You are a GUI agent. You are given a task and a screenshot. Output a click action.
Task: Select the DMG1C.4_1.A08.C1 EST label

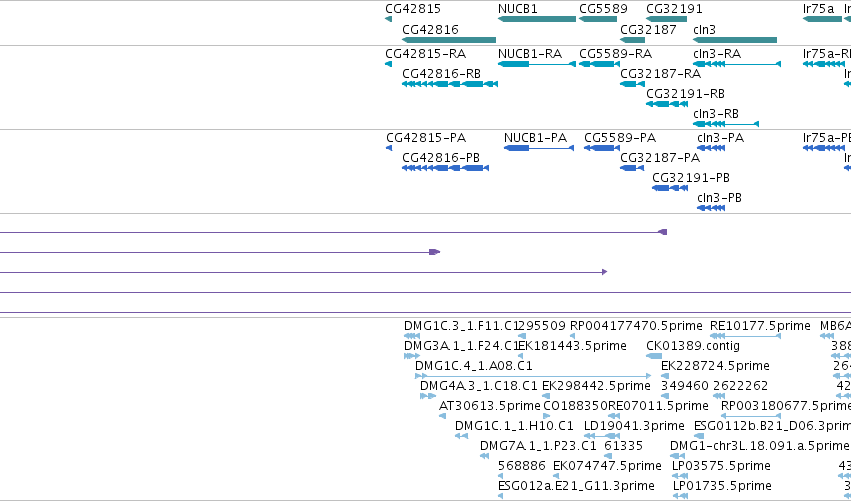click(x=474, y=366)
